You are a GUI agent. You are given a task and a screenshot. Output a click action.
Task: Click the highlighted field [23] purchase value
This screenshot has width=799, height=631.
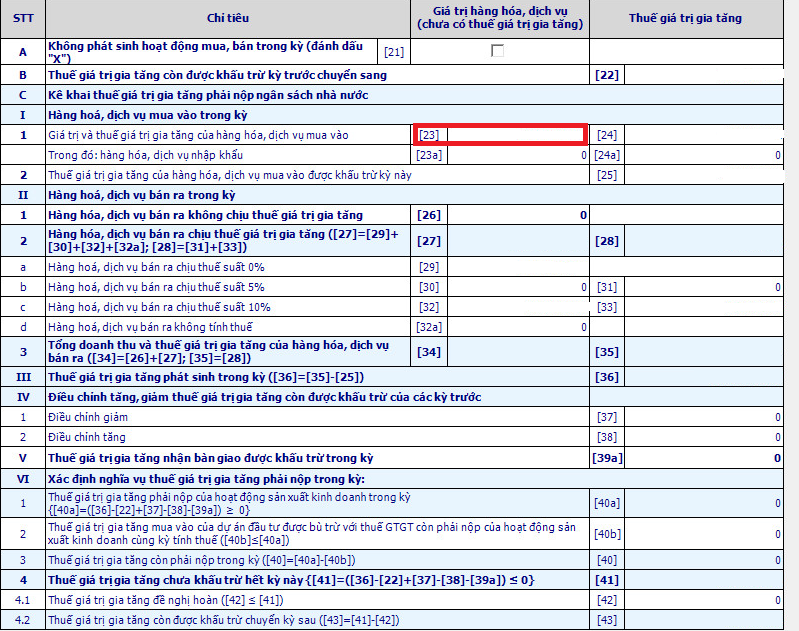click(x=515, y=135)
